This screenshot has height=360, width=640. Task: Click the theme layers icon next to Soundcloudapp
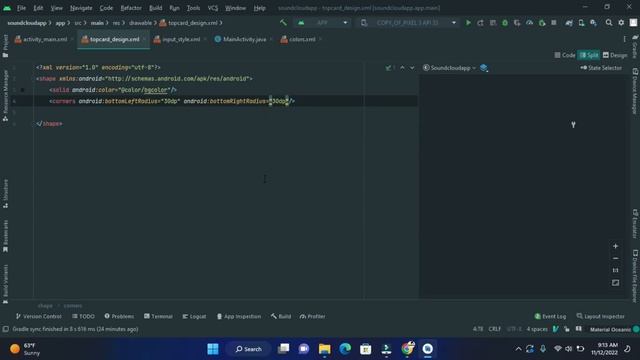coord(484,68)
